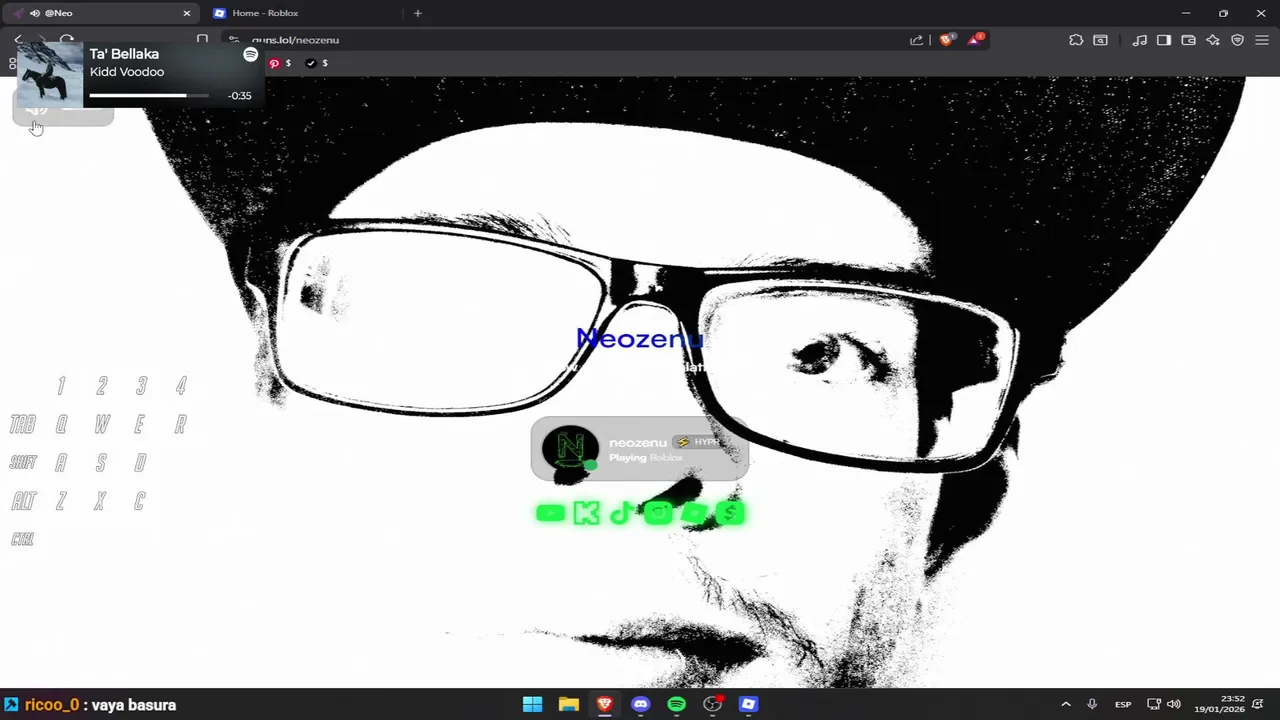Click the share page icon
This screenshot has width=1280, height=720.
916,40
